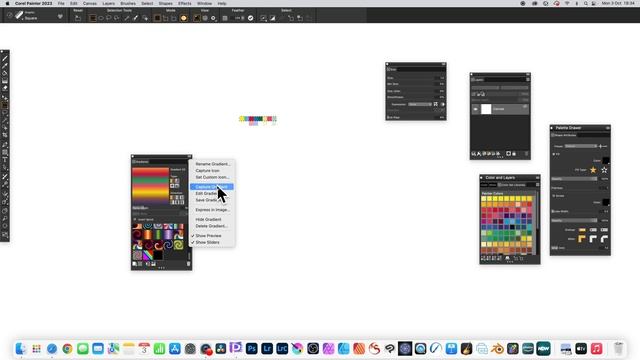Toggle Show Preview checkmark option

click(x=208, y=236)
